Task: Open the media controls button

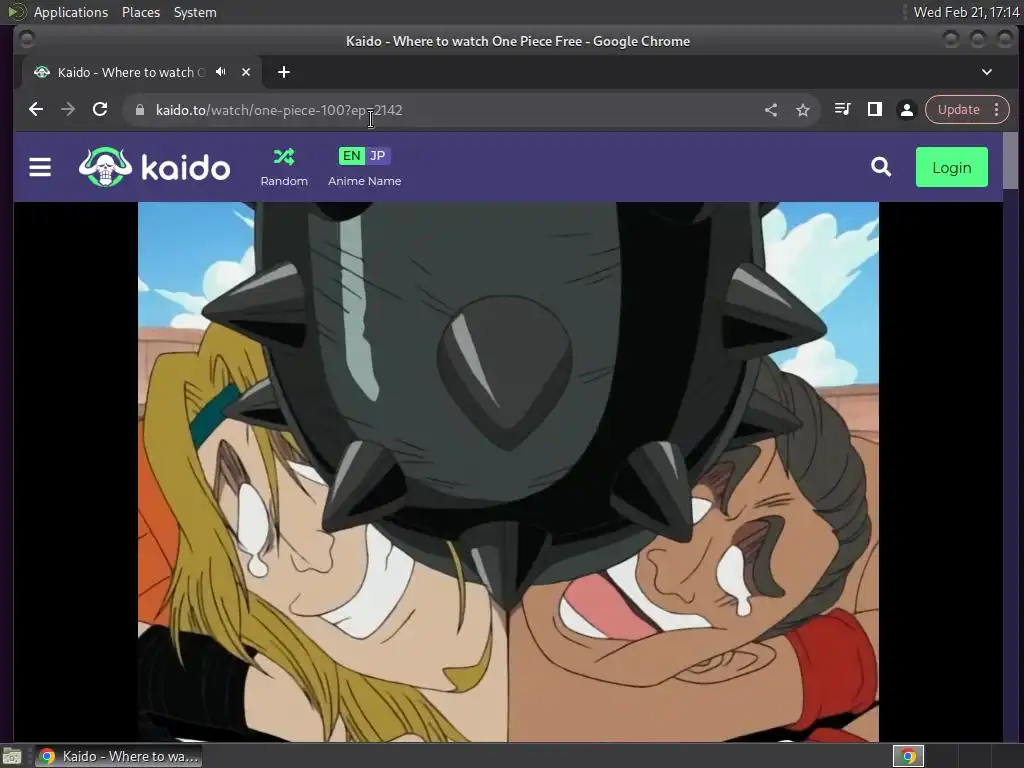Action: pos(842,110)
